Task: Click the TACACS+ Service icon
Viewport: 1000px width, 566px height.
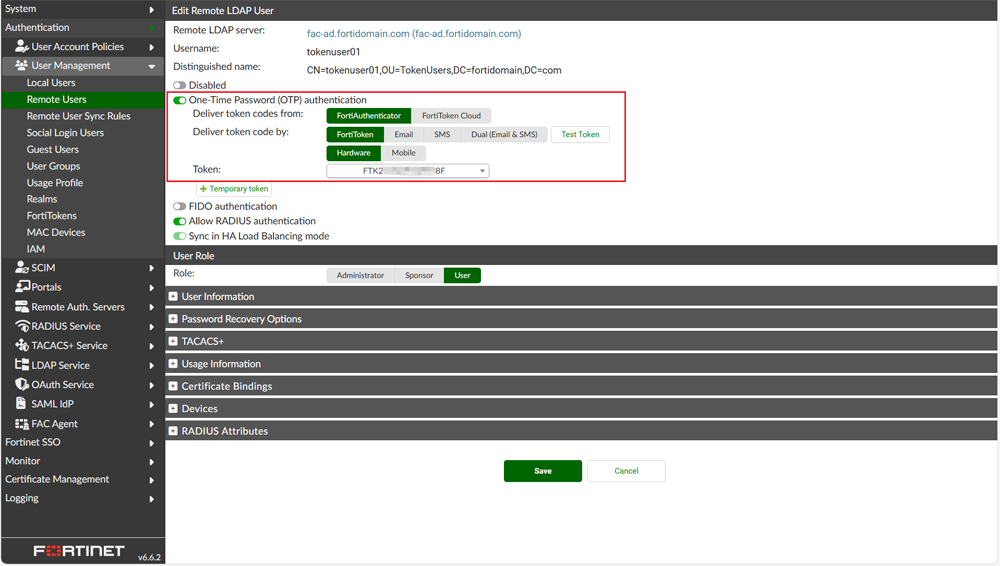Action: [21, 346]
